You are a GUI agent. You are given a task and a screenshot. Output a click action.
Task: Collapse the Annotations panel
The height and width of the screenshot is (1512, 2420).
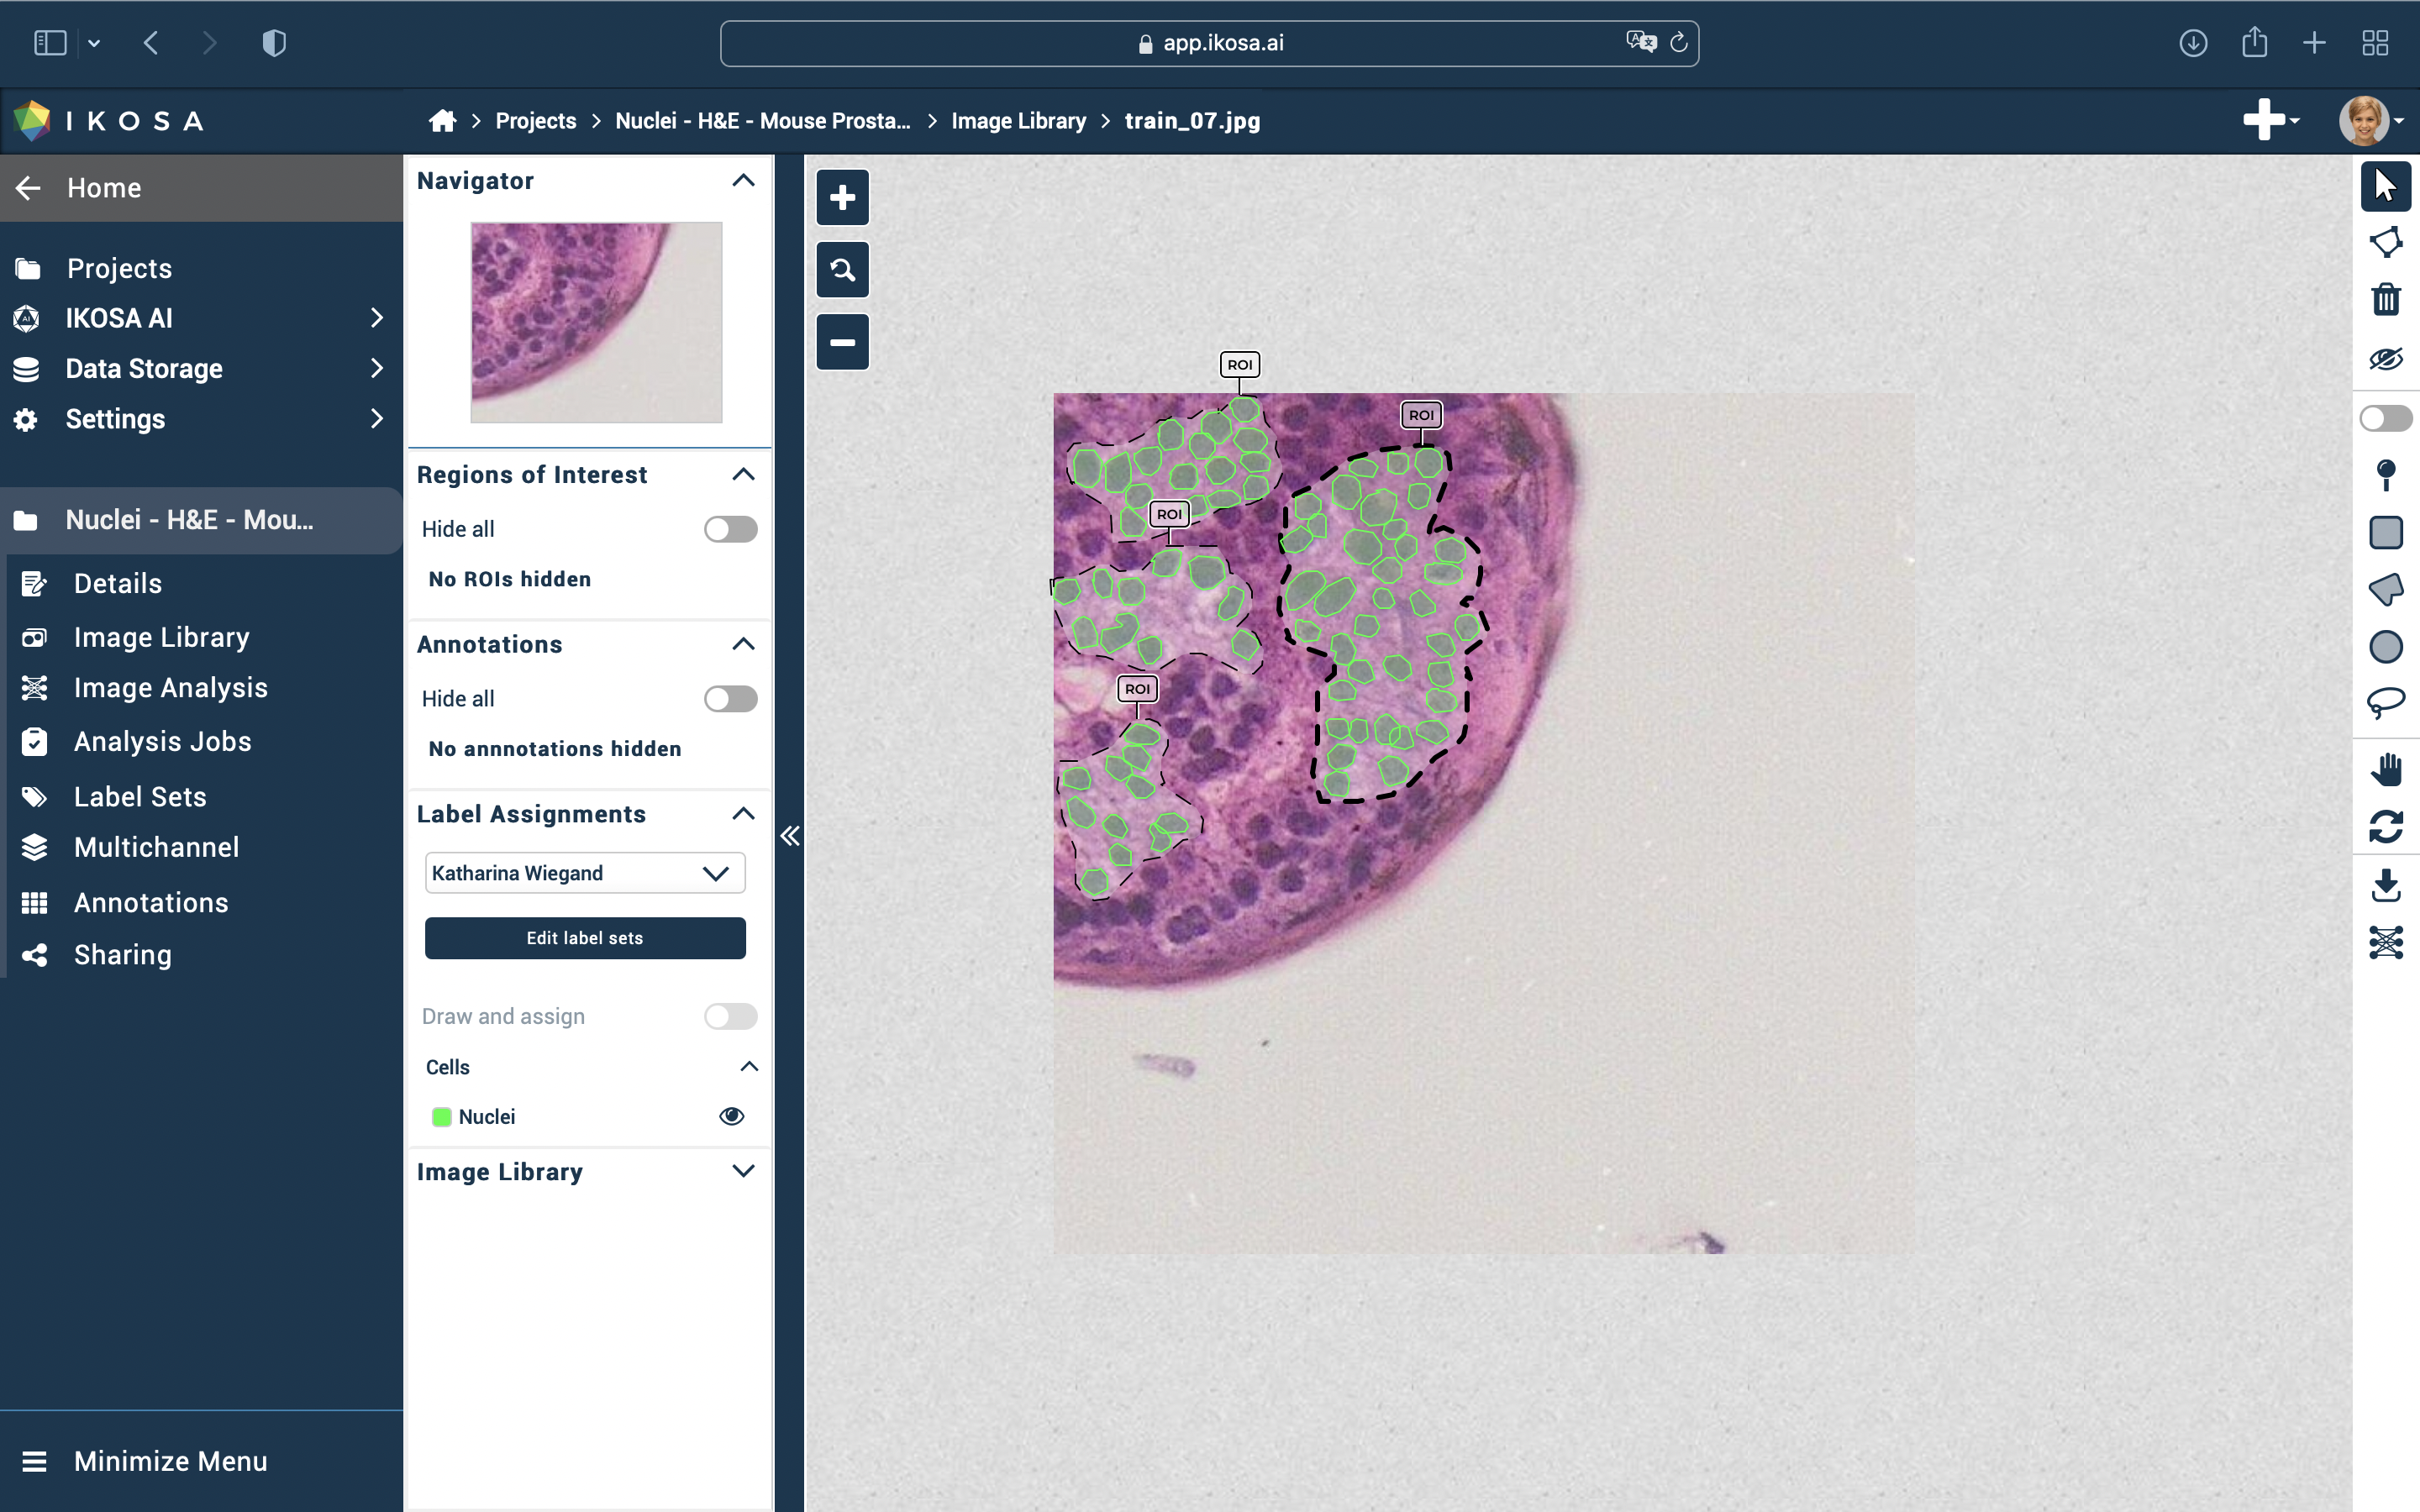pyautogui.click(x=743, y=644)
